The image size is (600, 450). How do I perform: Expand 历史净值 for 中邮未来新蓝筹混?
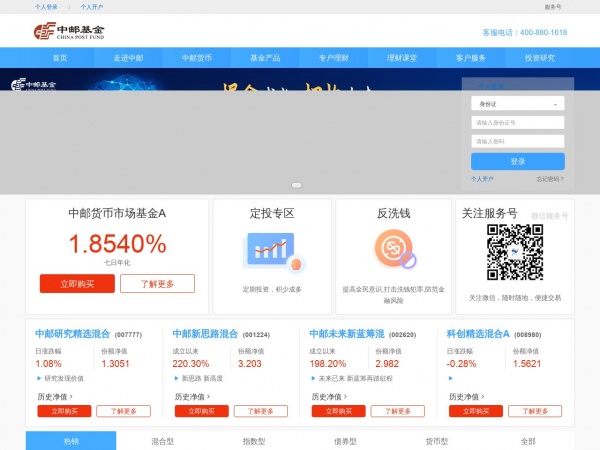pos(329,397)
